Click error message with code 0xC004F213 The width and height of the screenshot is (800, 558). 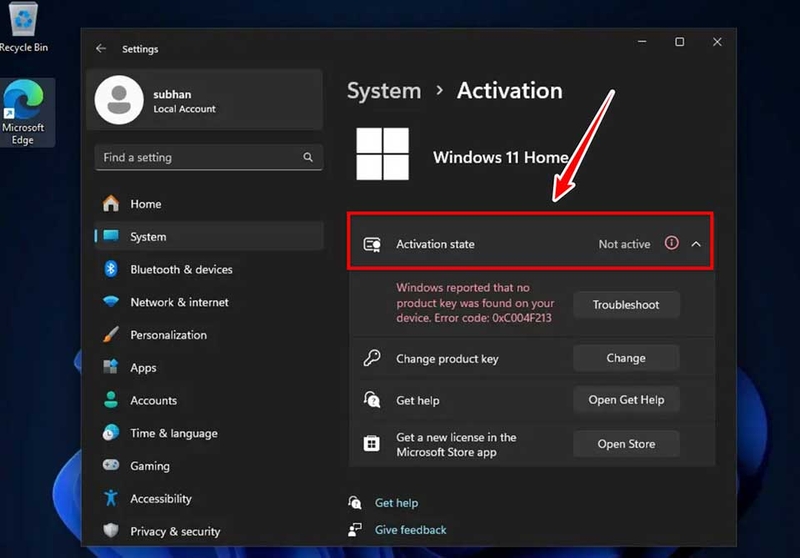(475, 302)
